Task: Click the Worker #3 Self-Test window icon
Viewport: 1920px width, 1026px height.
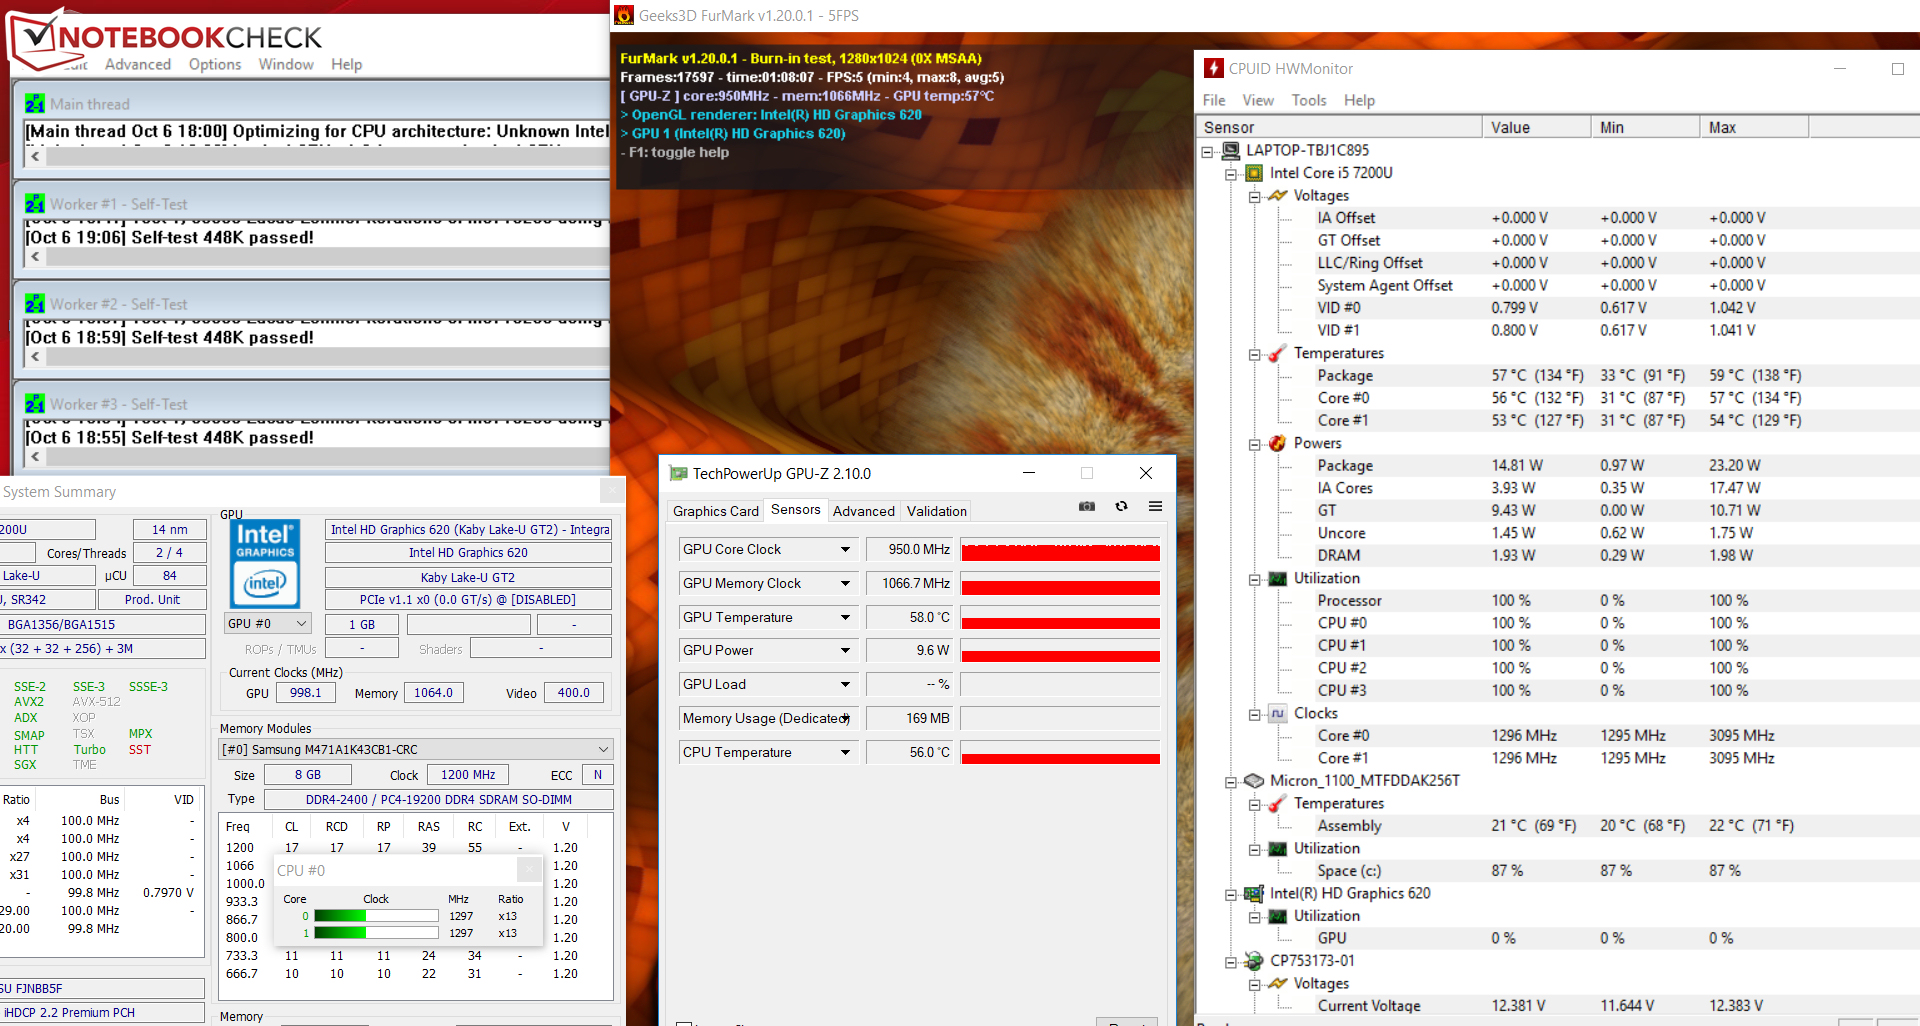Action: click(x=35, y=404)
